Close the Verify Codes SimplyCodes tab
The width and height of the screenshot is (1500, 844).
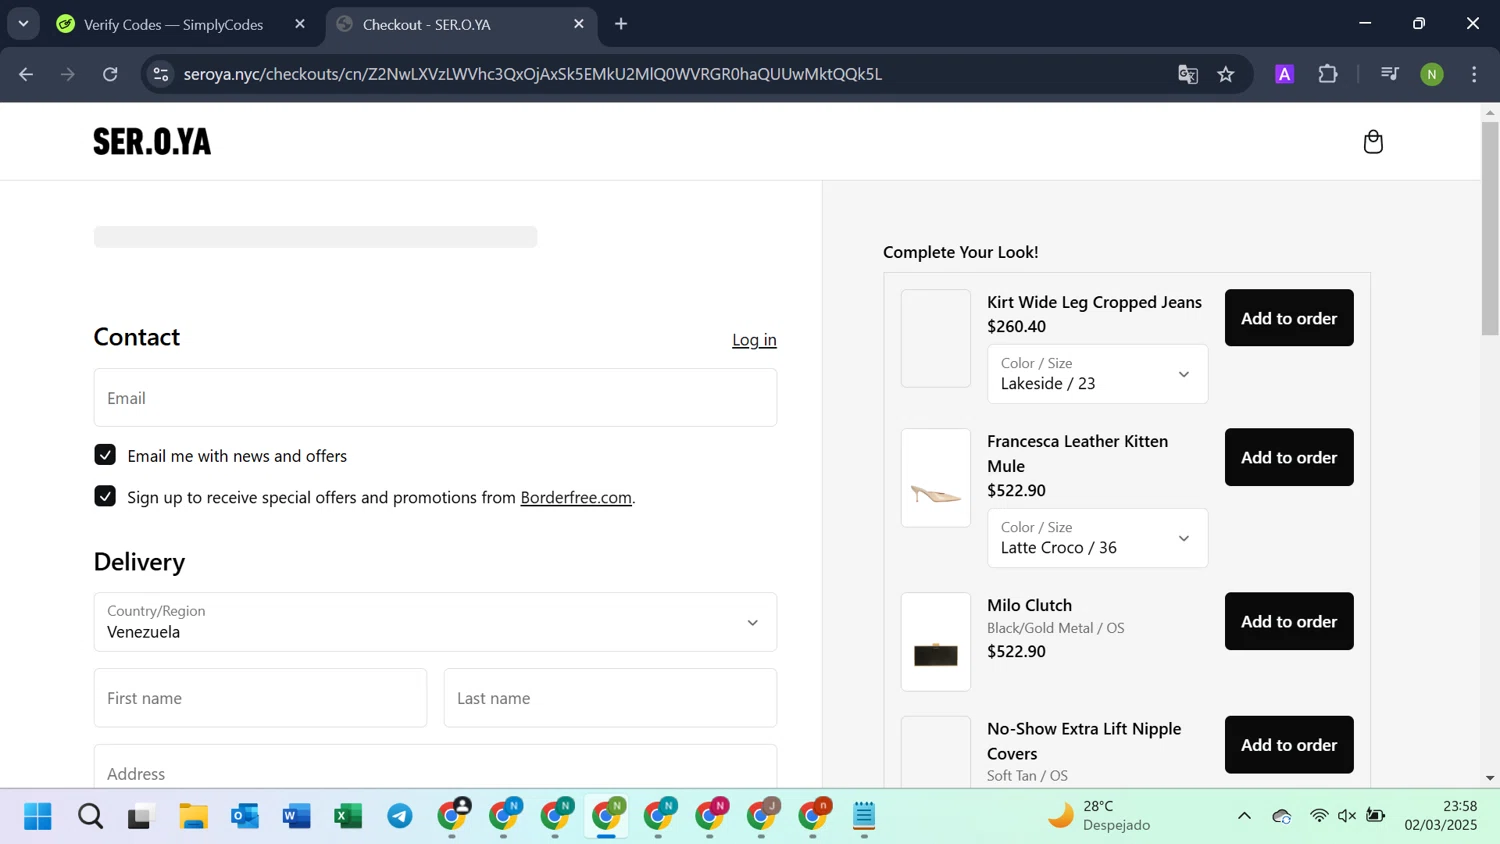[x=300, y=24]
